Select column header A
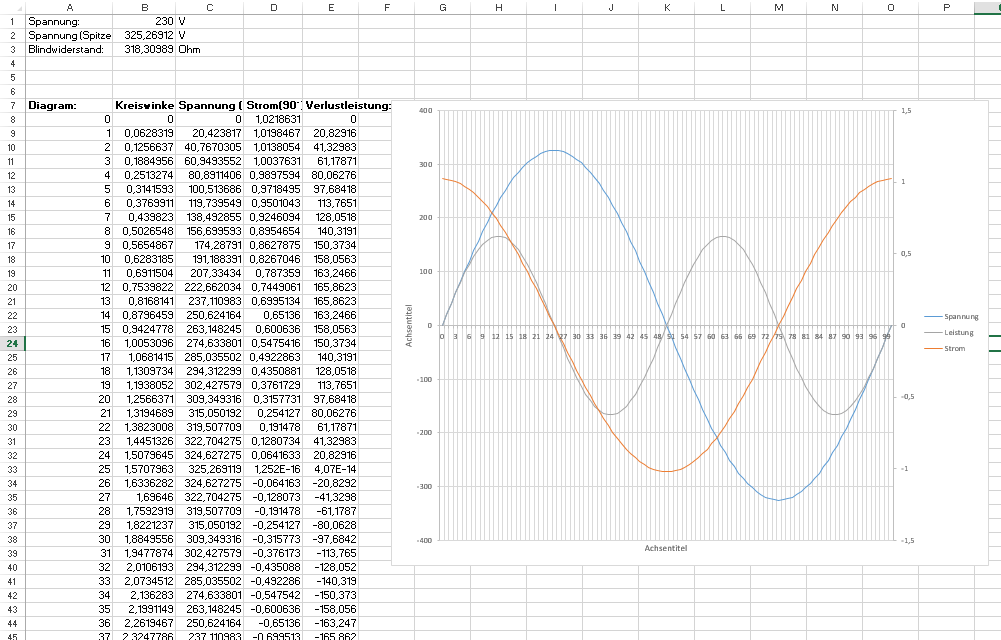Viewport: 1001px width, 640px height. 69,8
